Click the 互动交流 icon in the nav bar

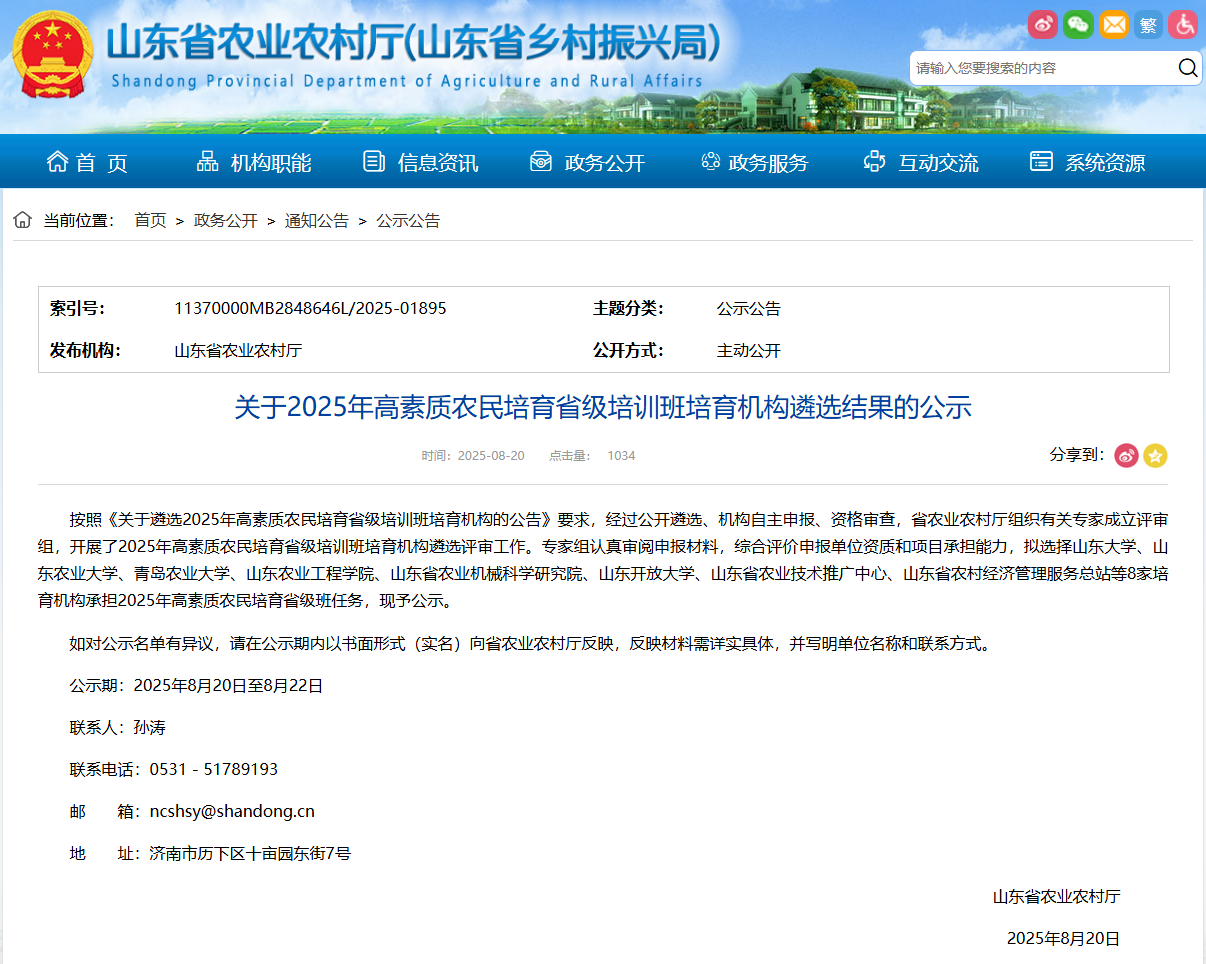point(874,161)
